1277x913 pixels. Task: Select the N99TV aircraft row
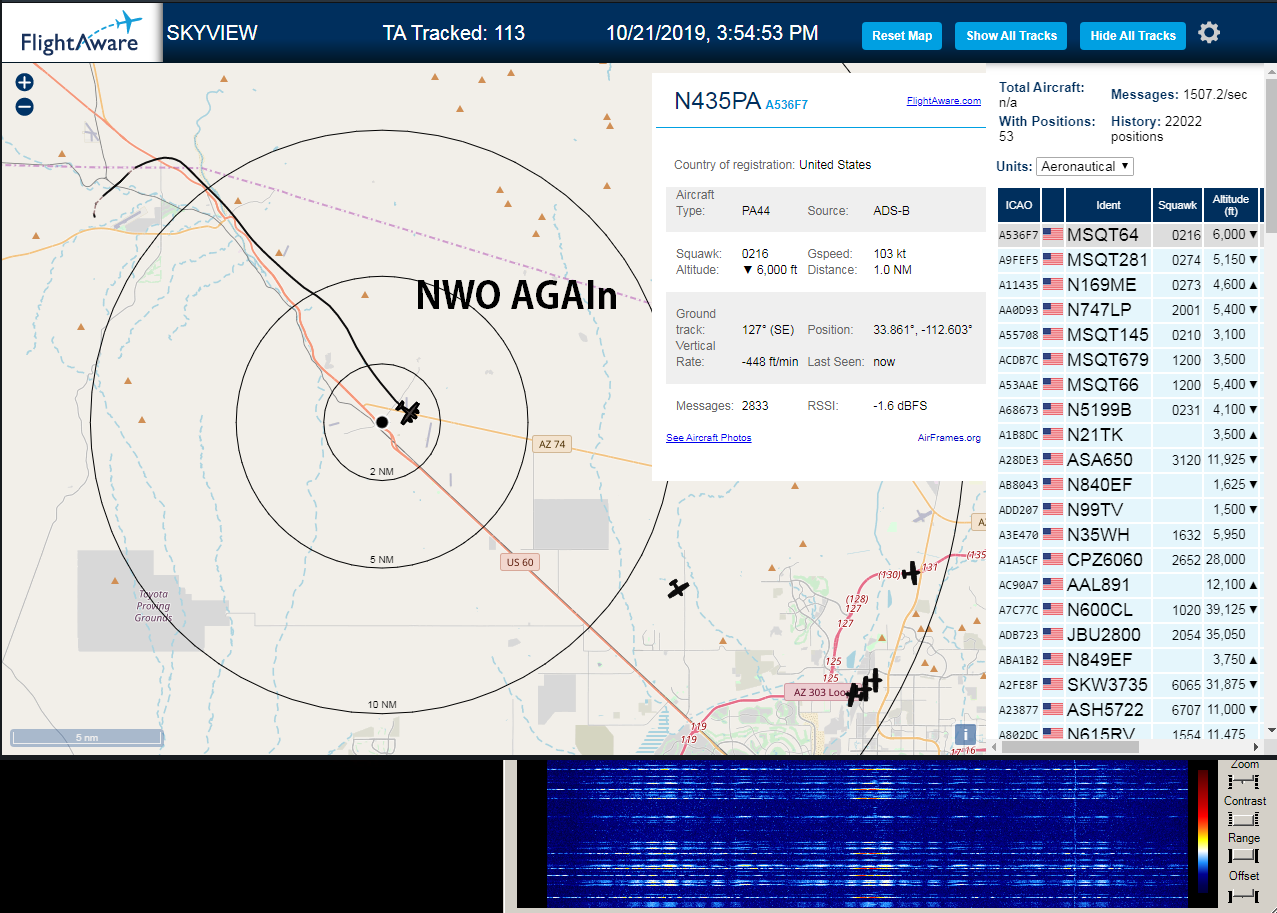[x=1129, y=509]
